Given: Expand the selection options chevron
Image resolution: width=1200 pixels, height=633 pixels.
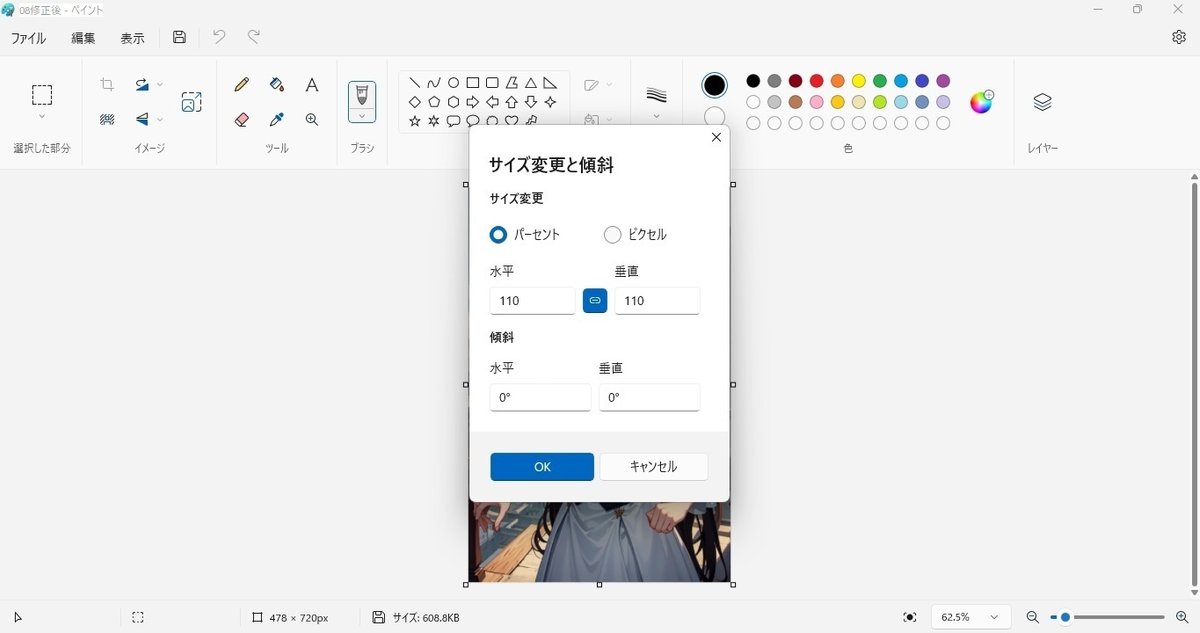Looking at the screenshot, I should (x=42, y=117).
